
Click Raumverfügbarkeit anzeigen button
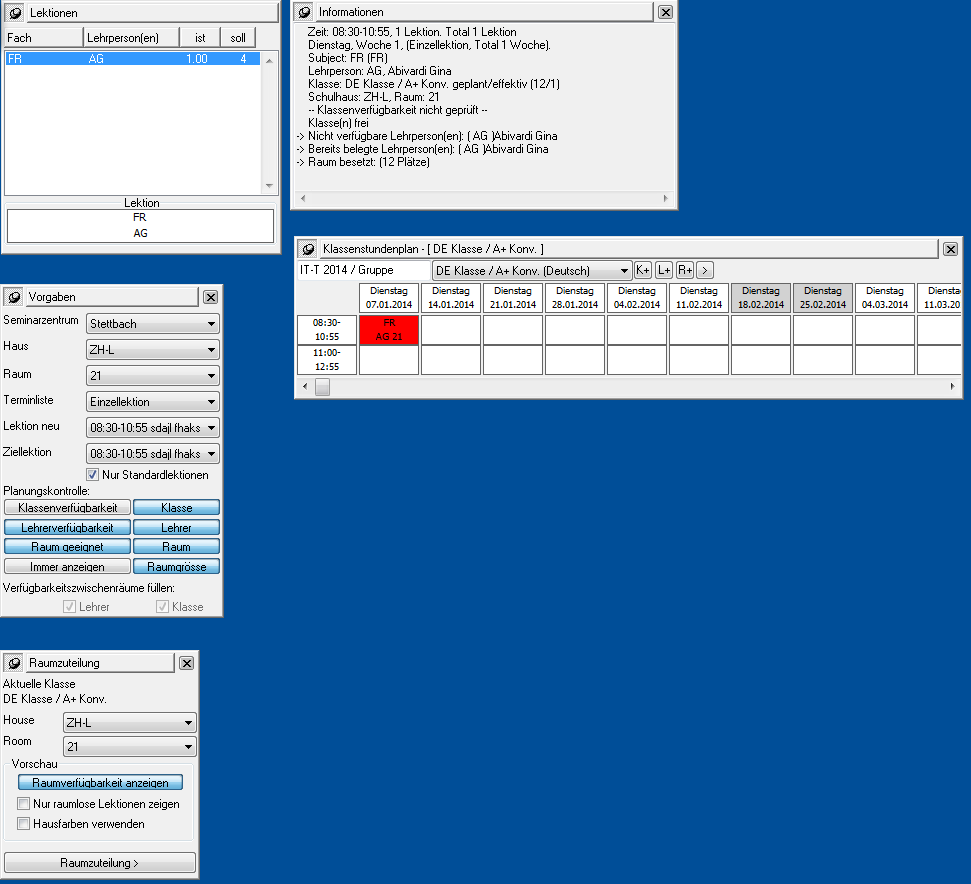point(100,783)
